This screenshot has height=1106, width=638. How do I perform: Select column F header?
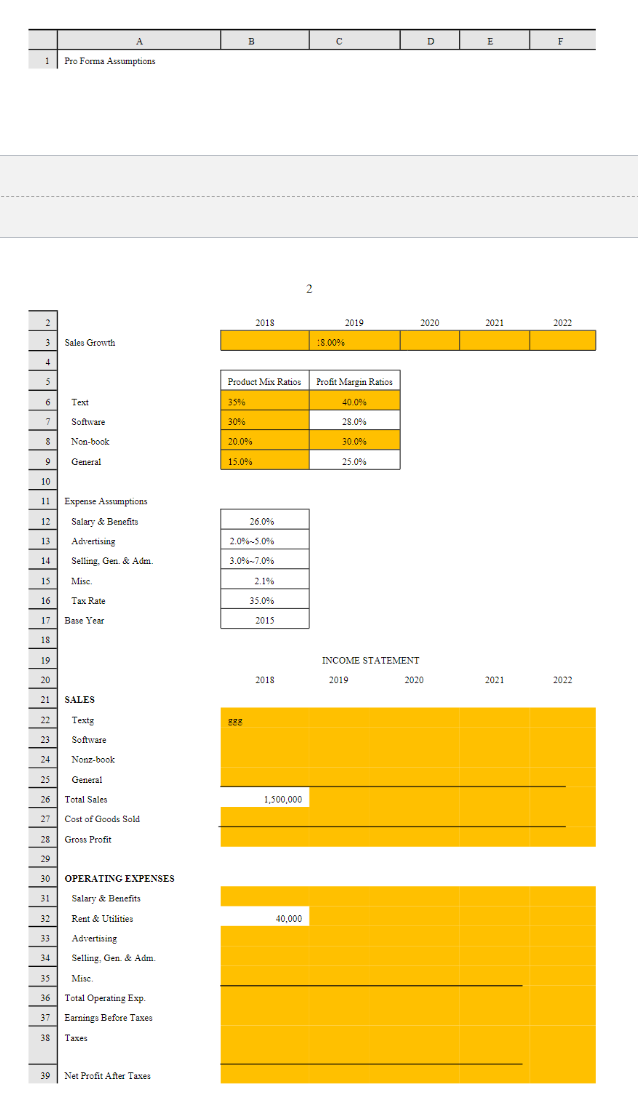(562, 41)
